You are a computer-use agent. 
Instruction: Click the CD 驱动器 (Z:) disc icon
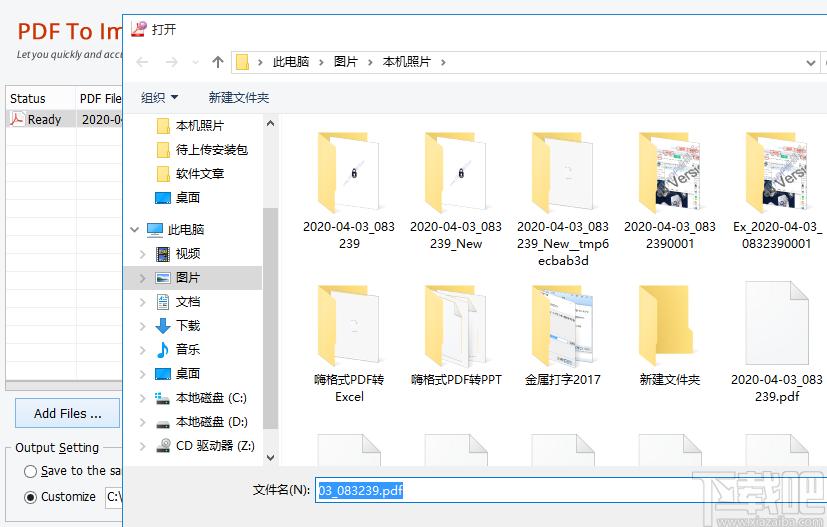pyautogui.click(x=163, y=446)
